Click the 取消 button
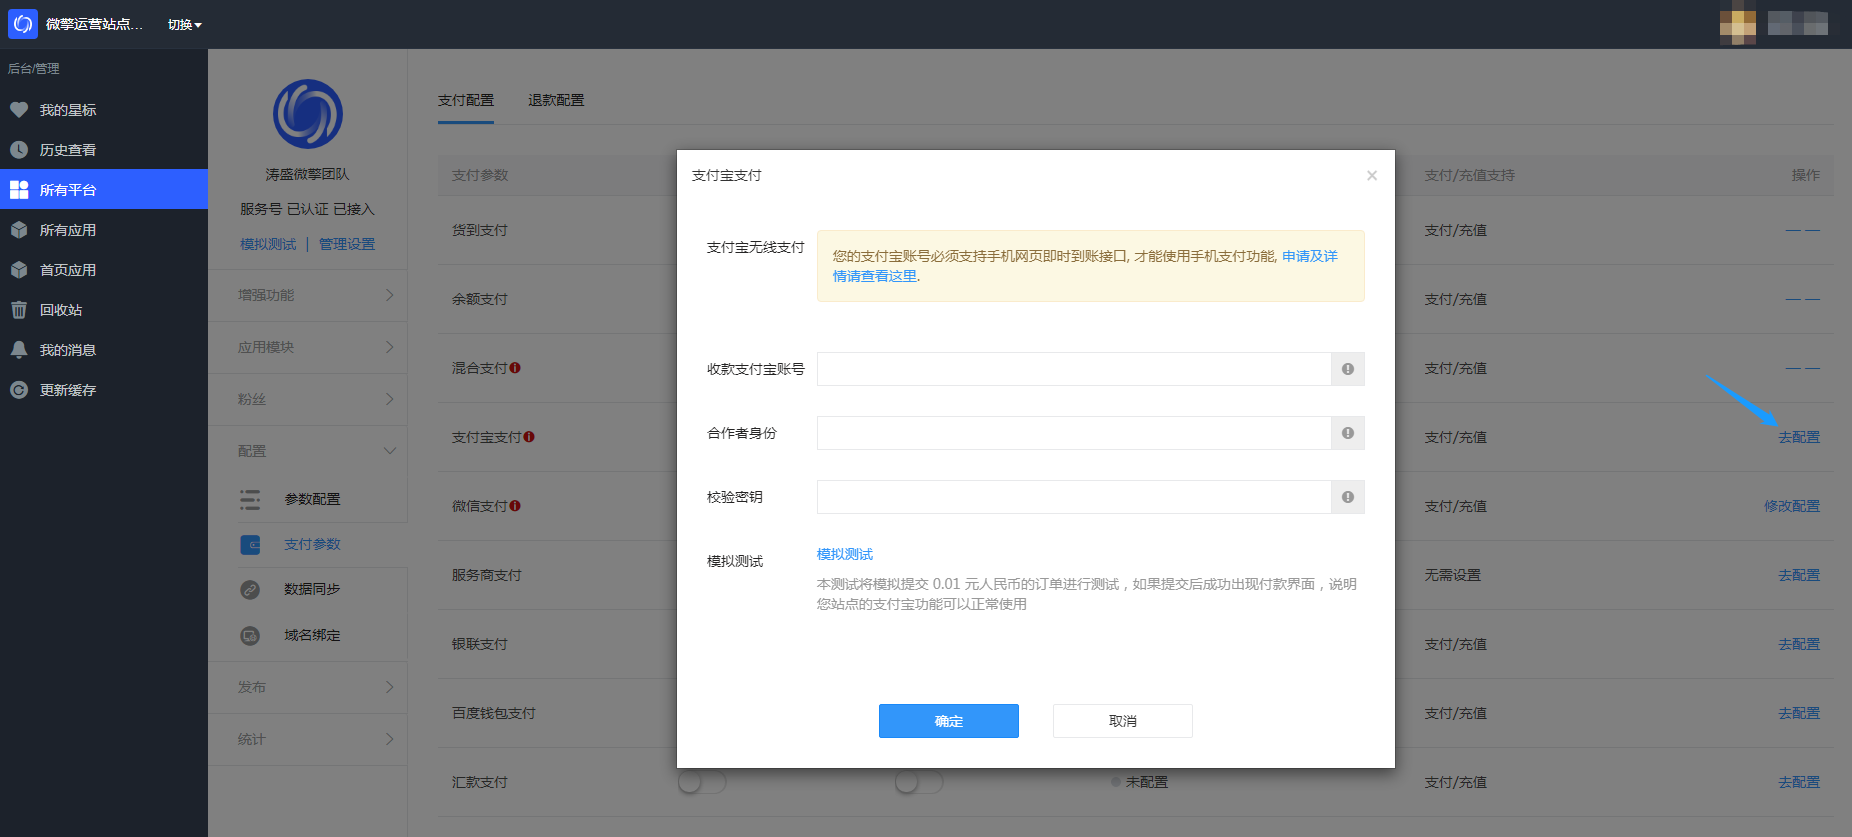The image size is (1852, 837). tap(1123, 721)
